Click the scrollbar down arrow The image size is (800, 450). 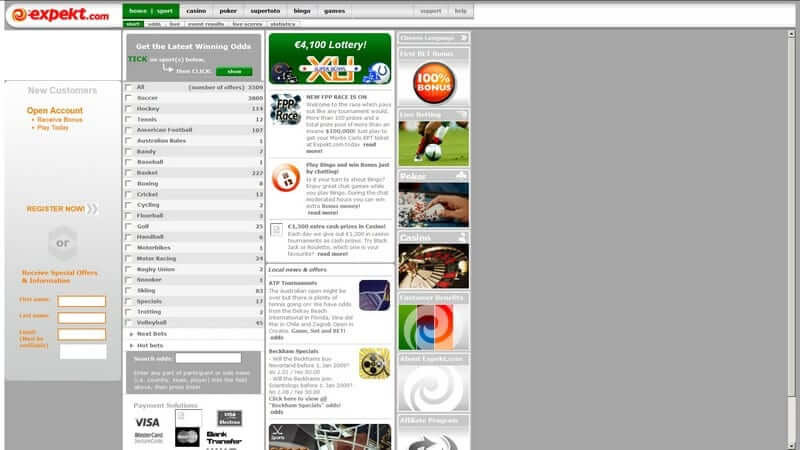click(x=791, y=446)
